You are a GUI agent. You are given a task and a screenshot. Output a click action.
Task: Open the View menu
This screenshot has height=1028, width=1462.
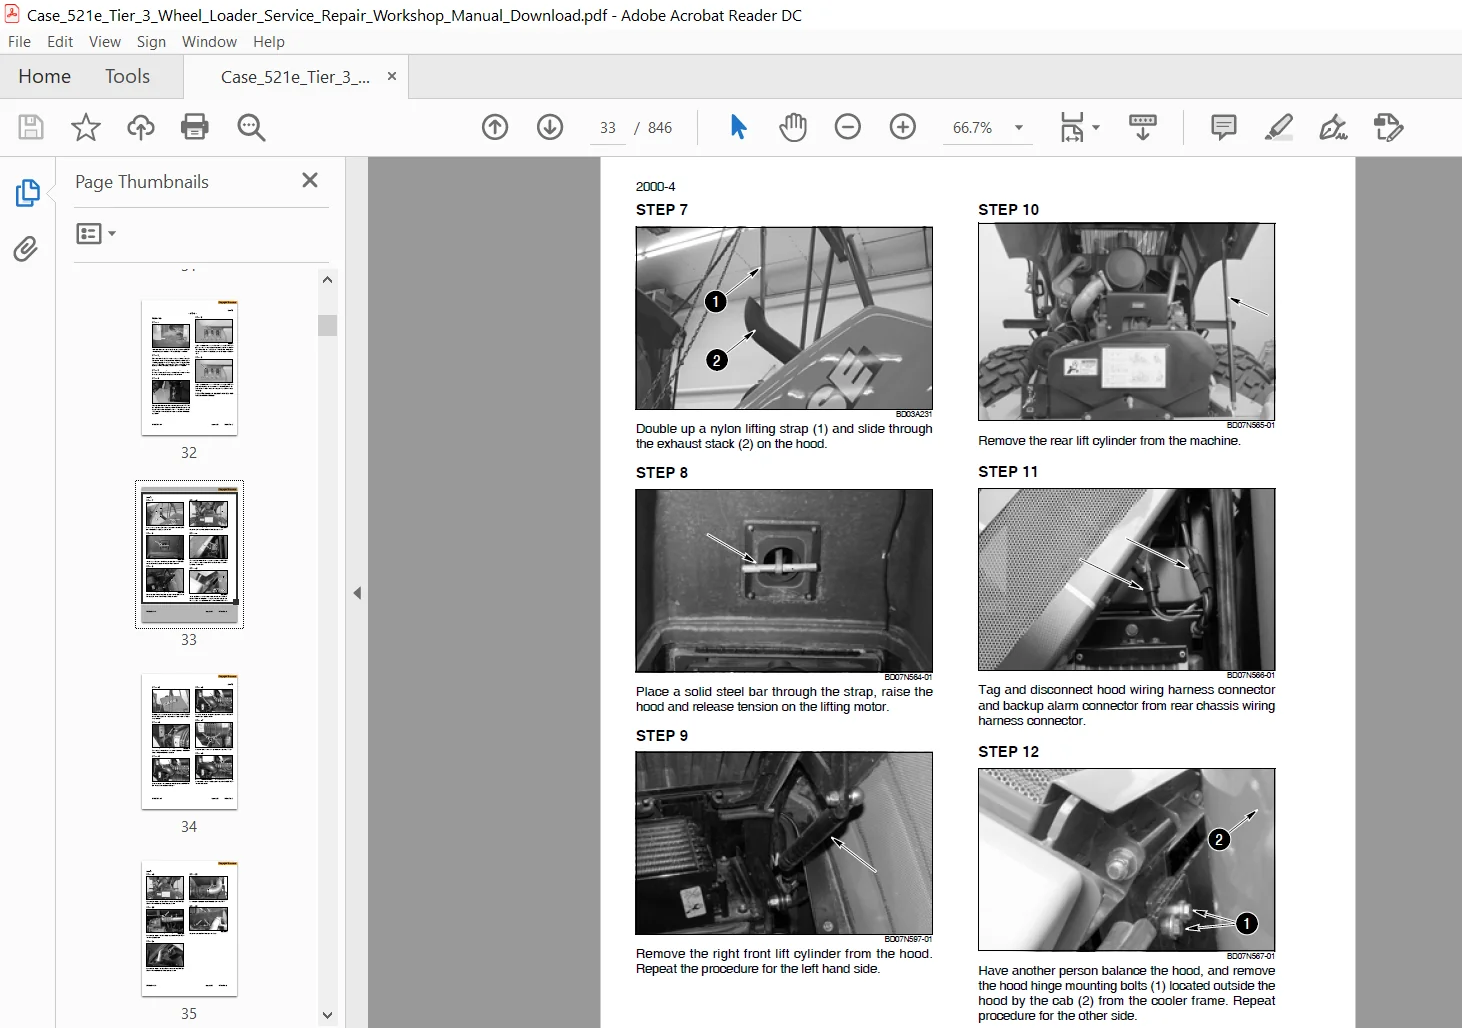[105, 42]
